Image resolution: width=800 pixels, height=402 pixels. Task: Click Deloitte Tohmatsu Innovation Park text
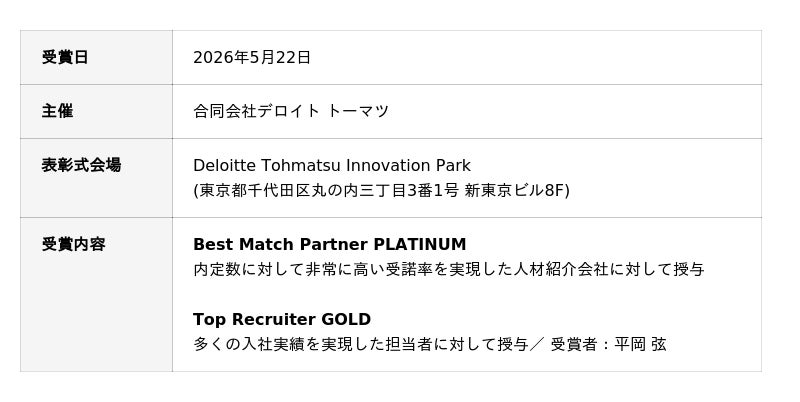(x=332, y=165)
